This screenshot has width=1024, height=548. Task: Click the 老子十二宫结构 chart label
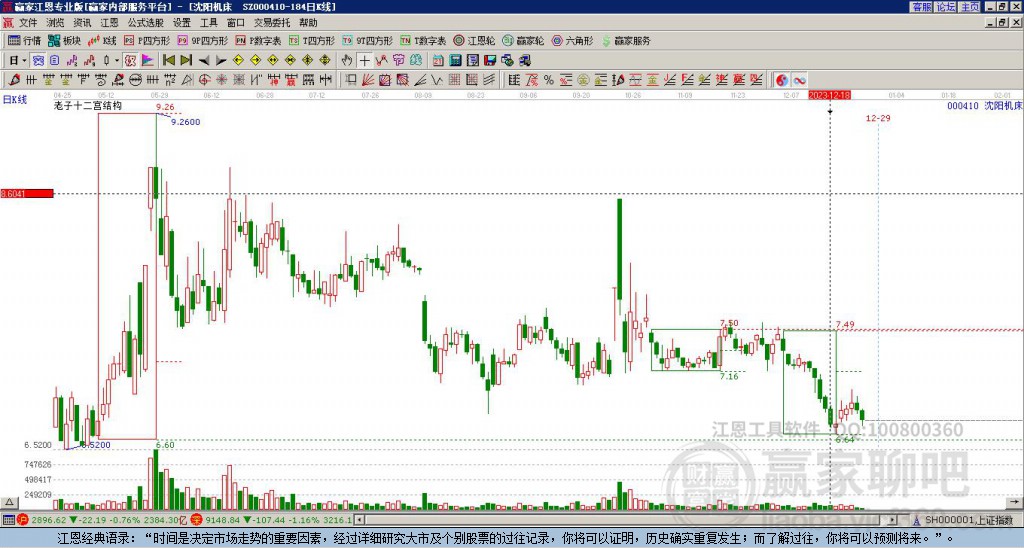88,106
